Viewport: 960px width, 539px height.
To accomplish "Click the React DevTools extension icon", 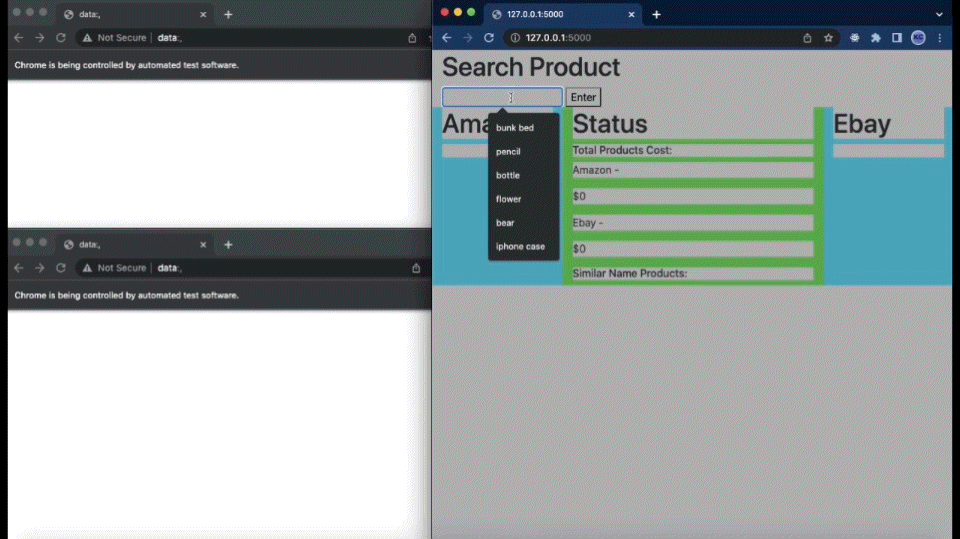I will pyautogui.click(x=855, y=38).
